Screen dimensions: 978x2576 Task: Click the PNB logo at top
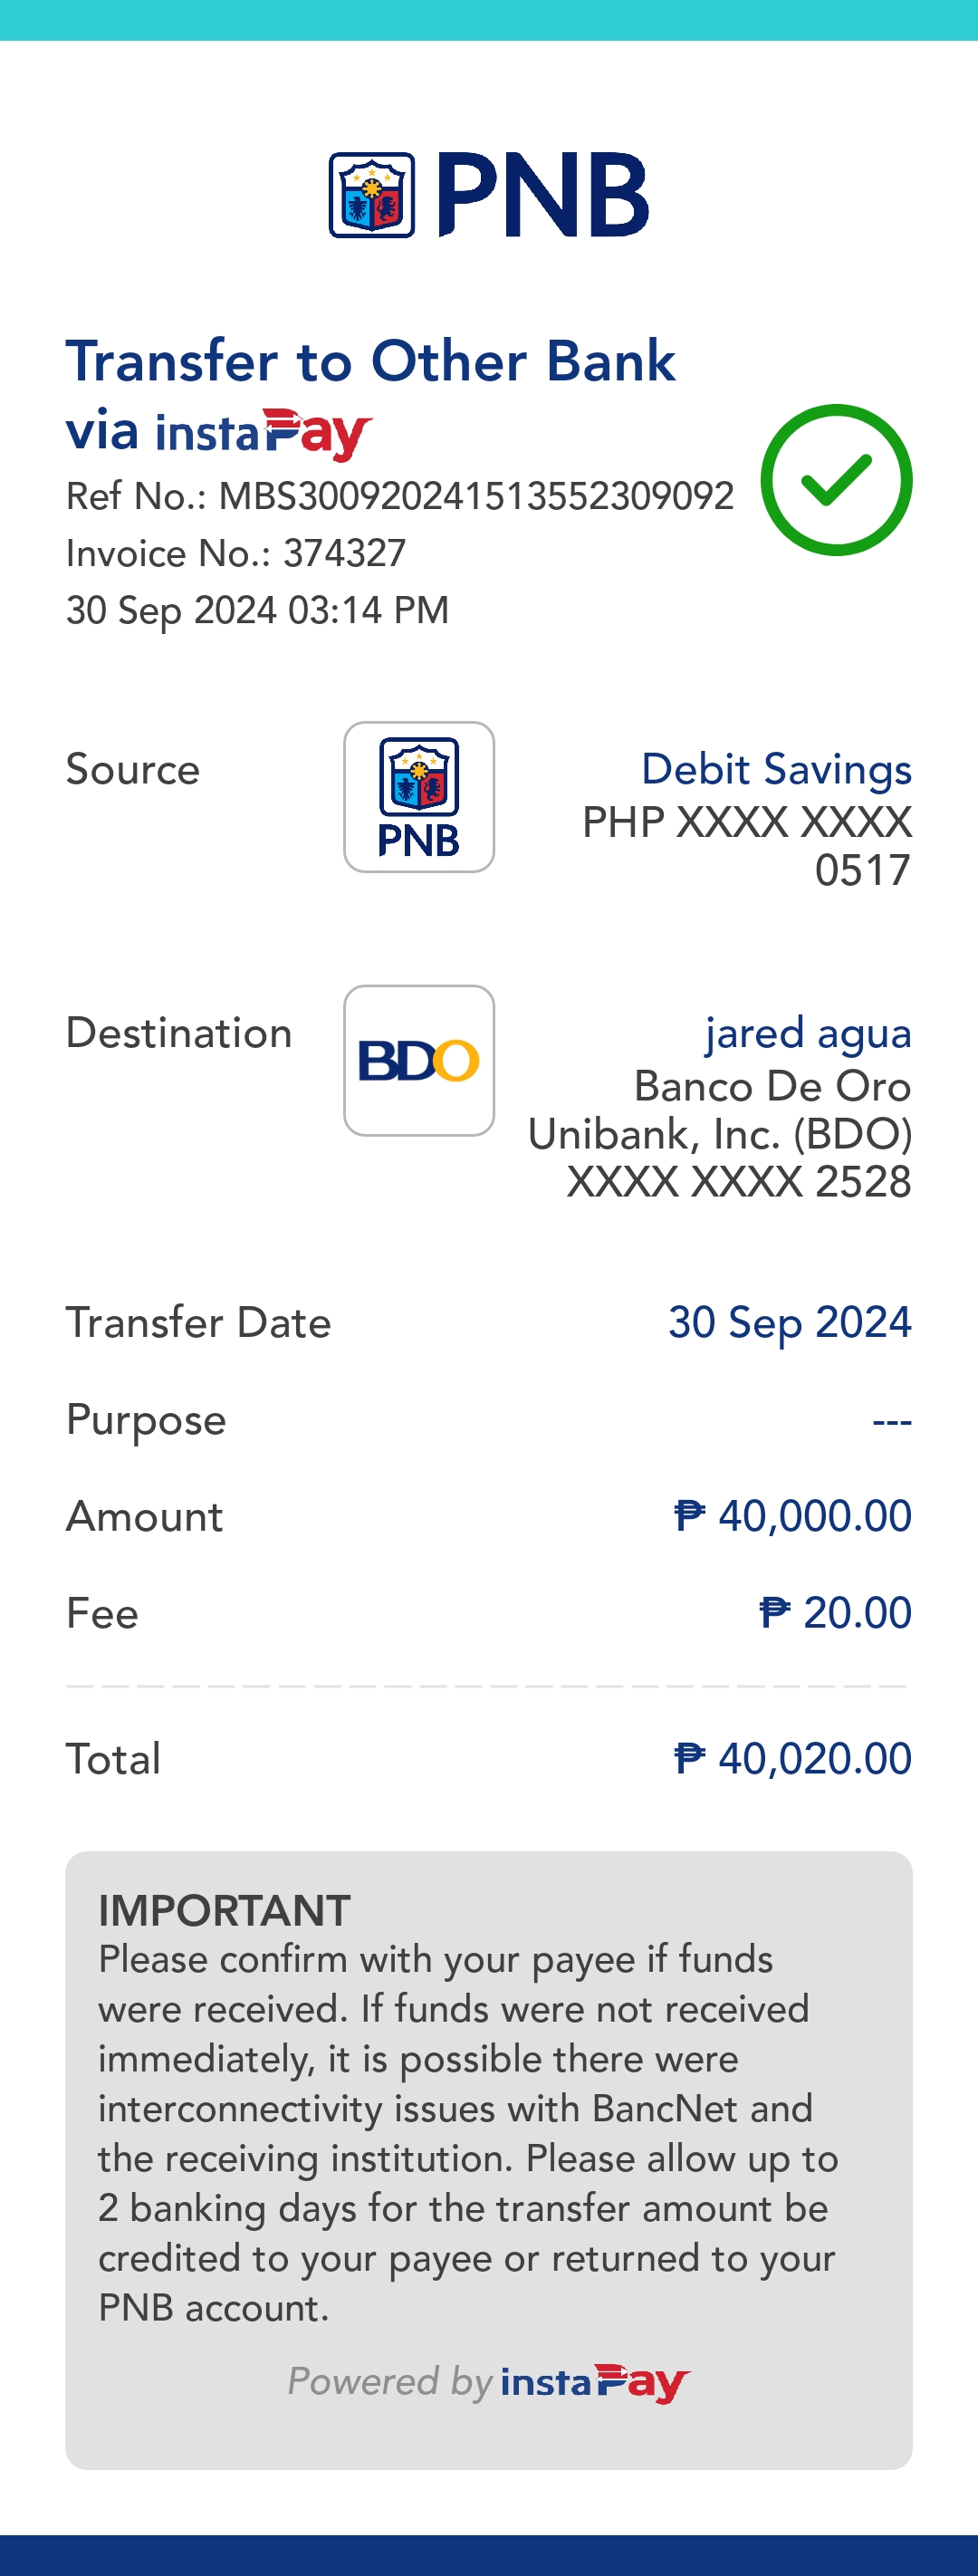[489, 195]
